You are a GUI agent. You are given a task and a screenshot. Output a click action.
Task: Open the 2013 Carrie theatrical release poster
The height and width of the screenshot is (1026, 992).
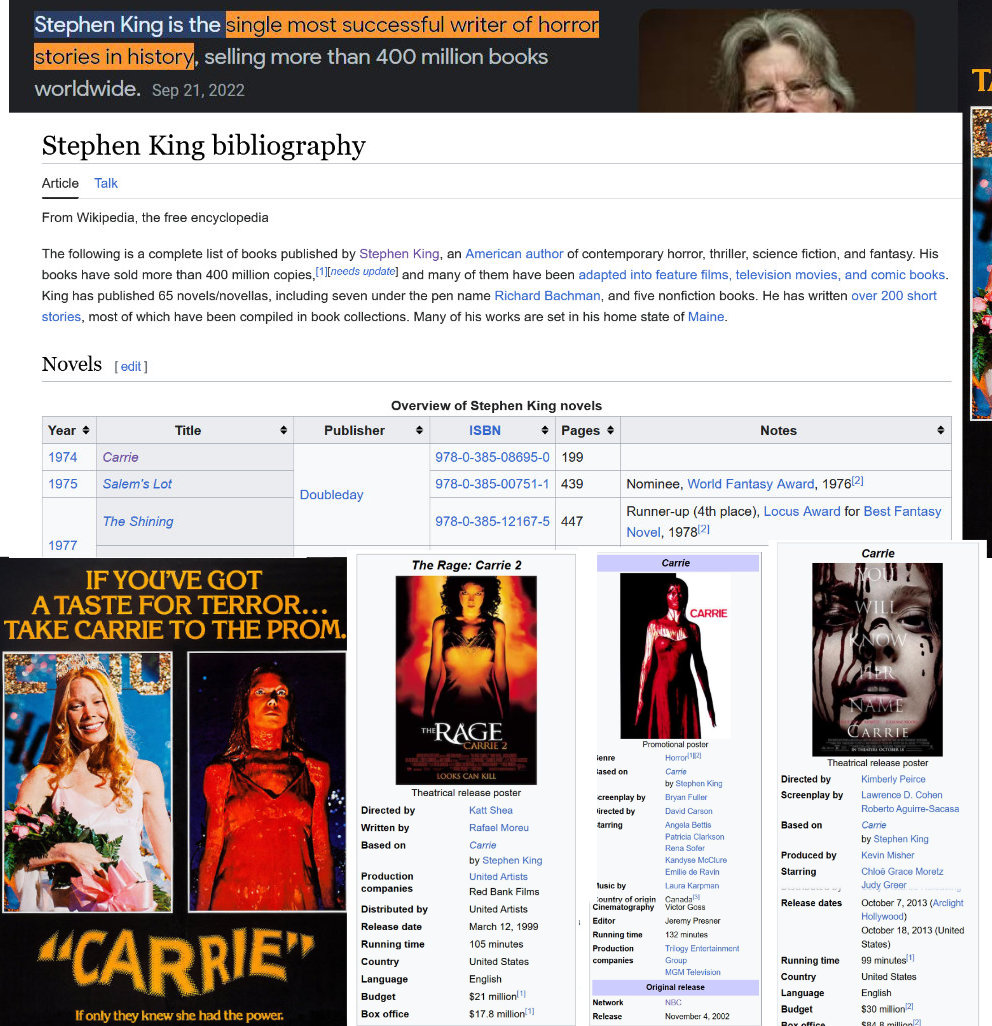[877, 660]
